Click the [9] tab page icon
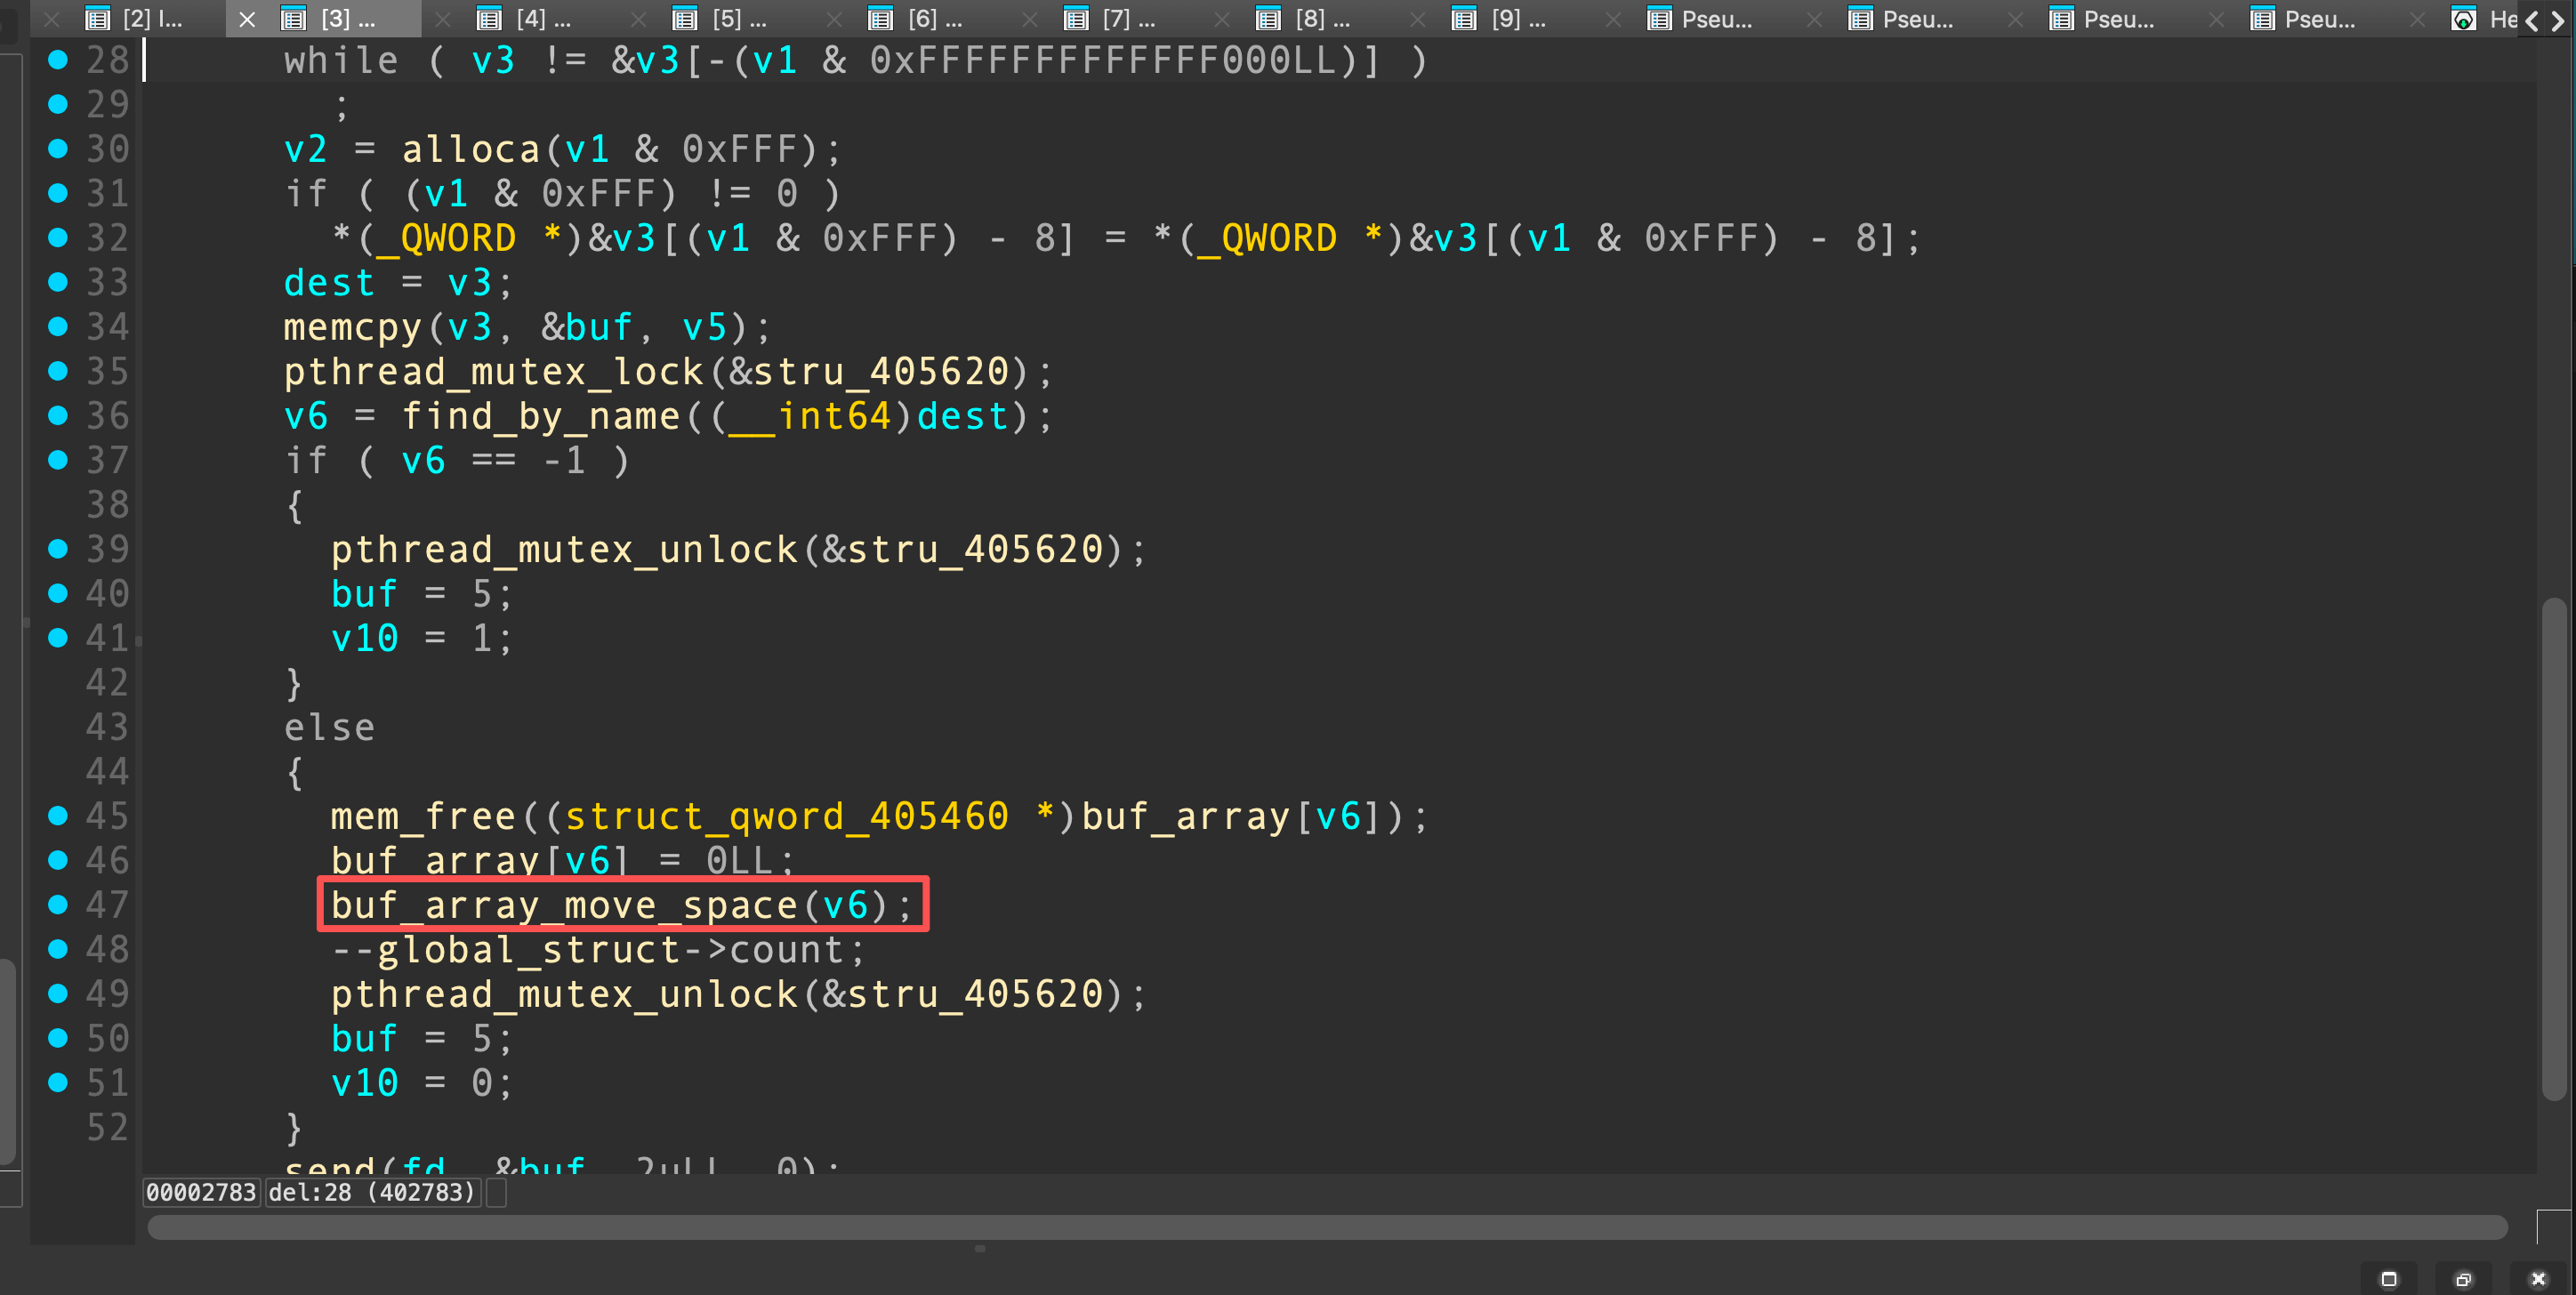Image resolution: width=2576 pixels, height=1295 pixels. 1463,19
